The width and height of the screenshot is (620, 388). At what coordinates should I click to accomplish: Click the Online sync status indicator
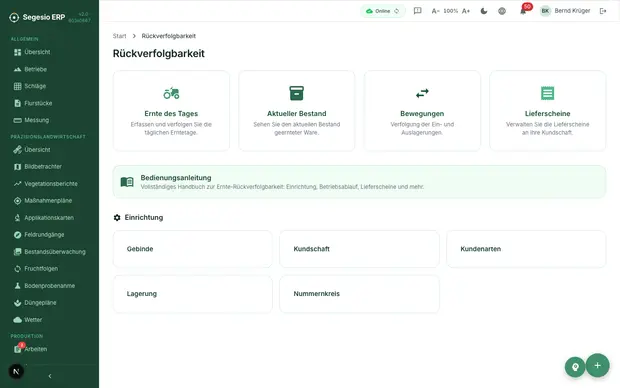click(382, 11)
